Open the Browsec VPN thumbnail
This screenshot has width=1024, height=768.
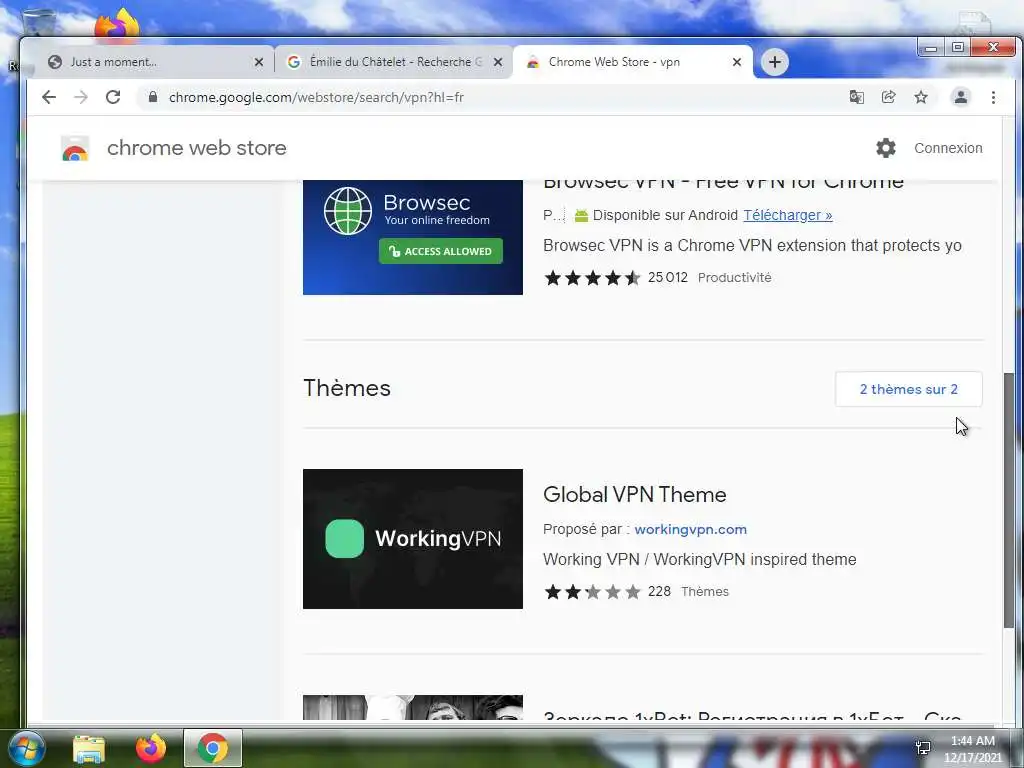point(413,238)
